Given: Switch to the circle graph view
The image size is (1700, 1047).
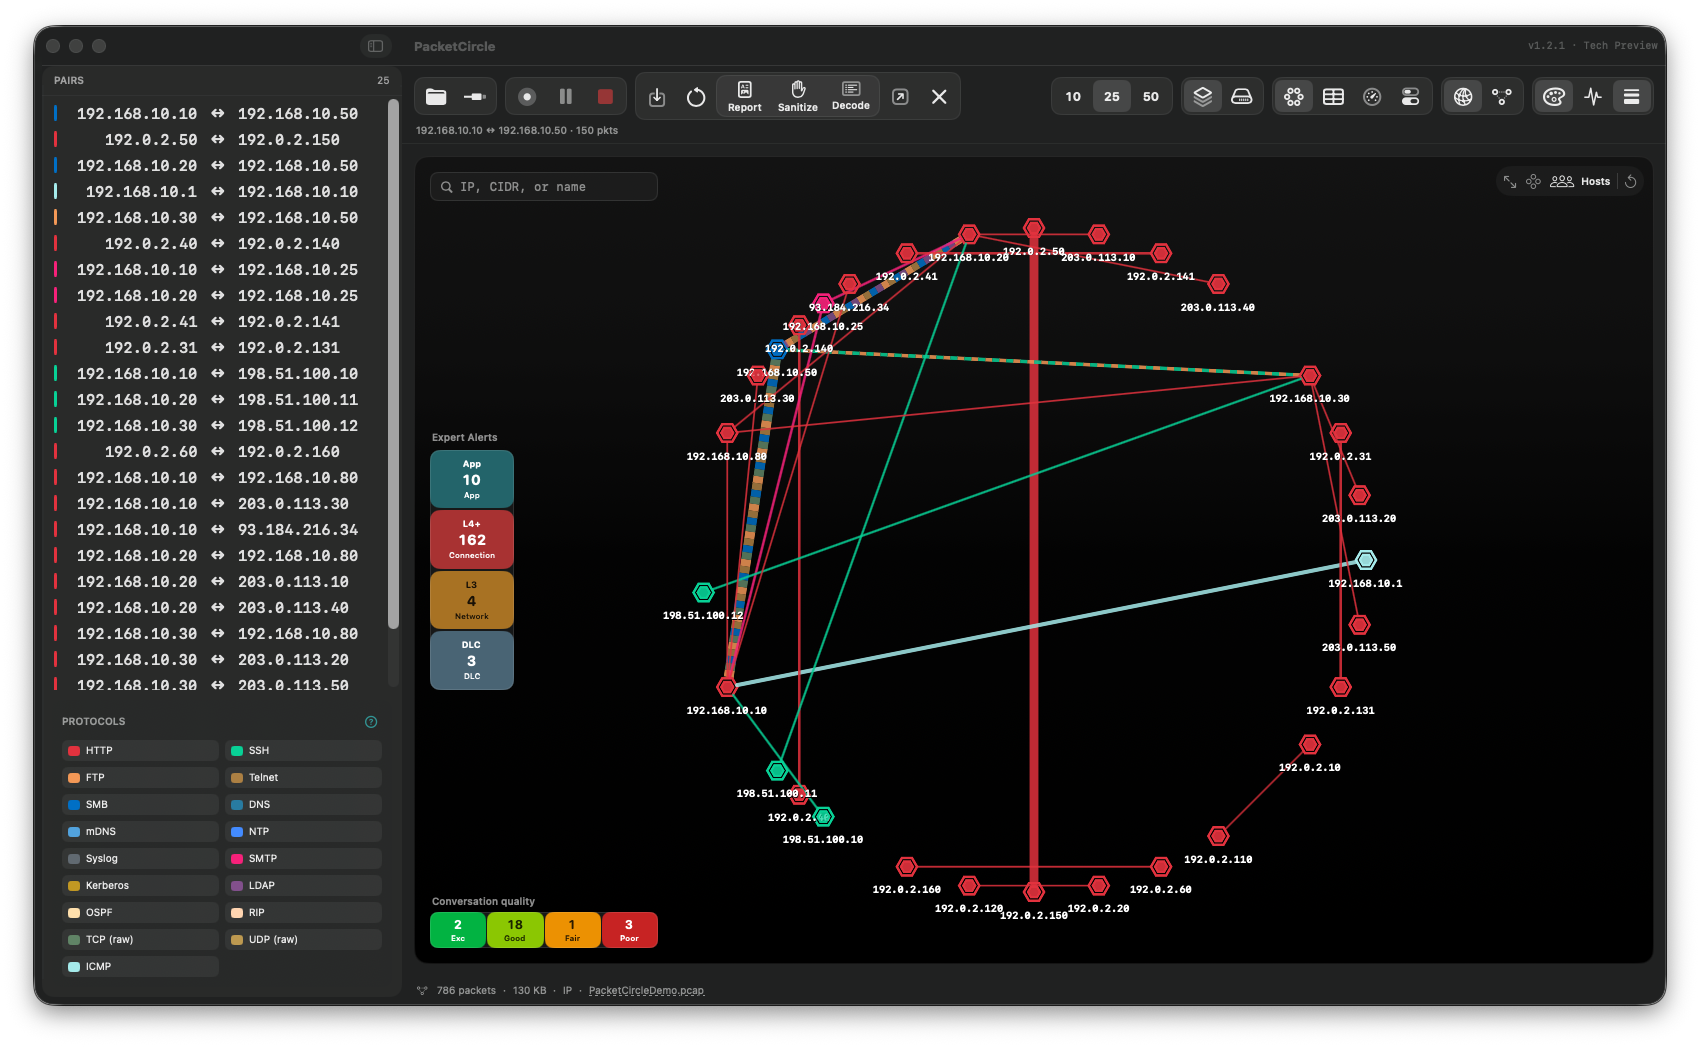Looking at the screenshot, I should click(1294, 97).
